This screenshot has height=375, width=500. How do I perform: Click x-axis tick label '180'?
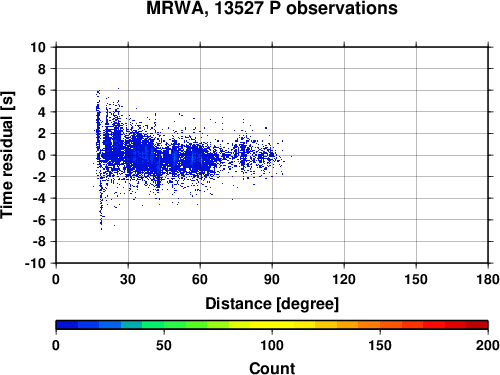point(488,279)
